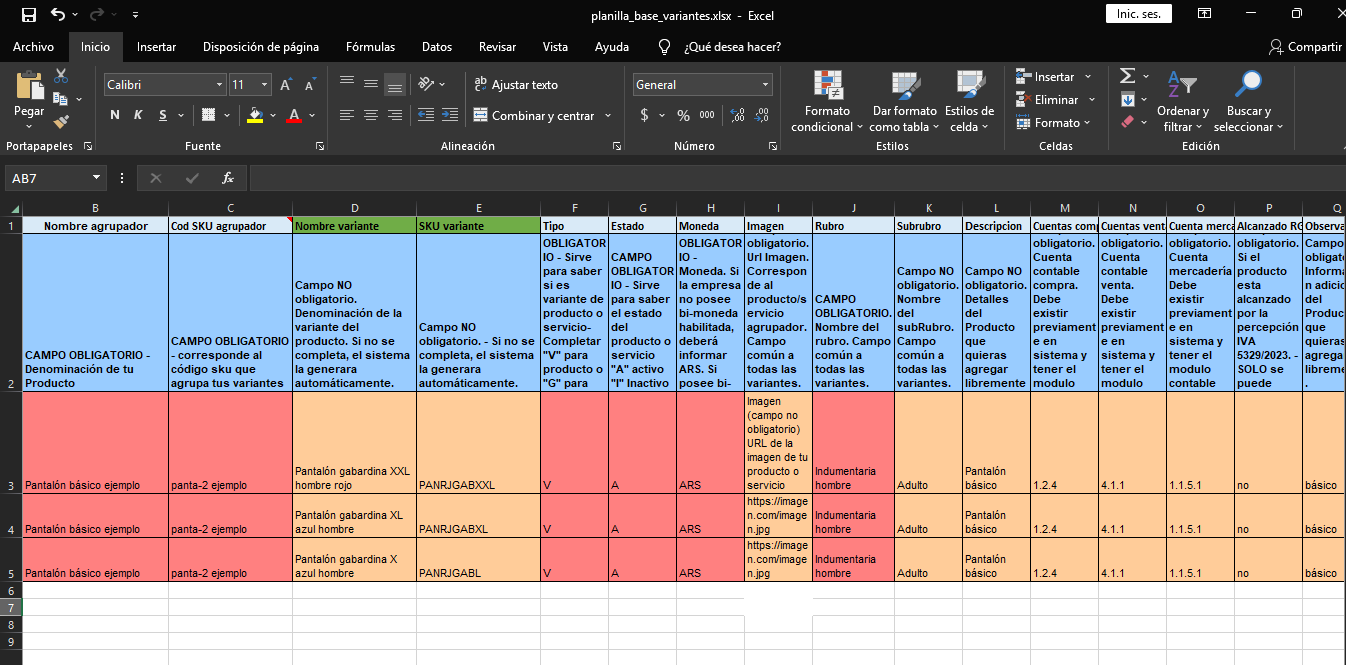Open Estilos de celda dropdown

[x=969, y=101]
